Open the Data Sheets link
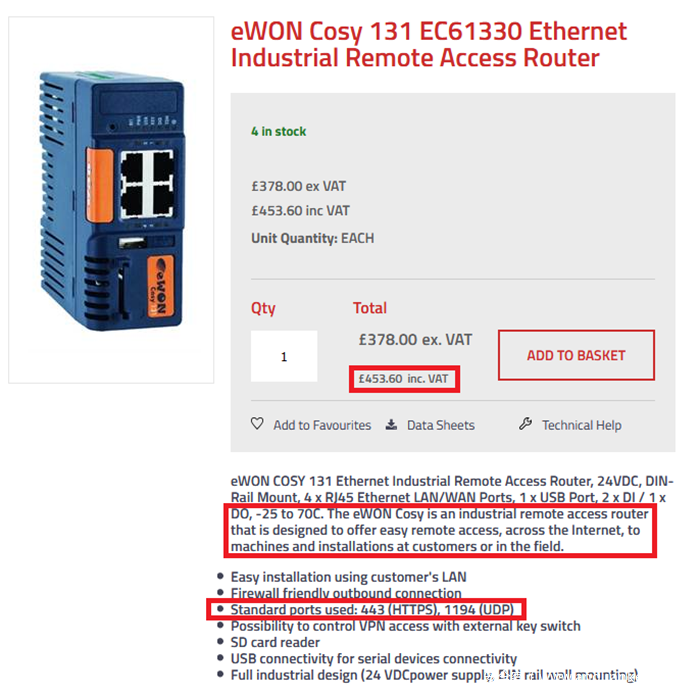The height and width of the screenshot is (696, 700). pos(441,425)
